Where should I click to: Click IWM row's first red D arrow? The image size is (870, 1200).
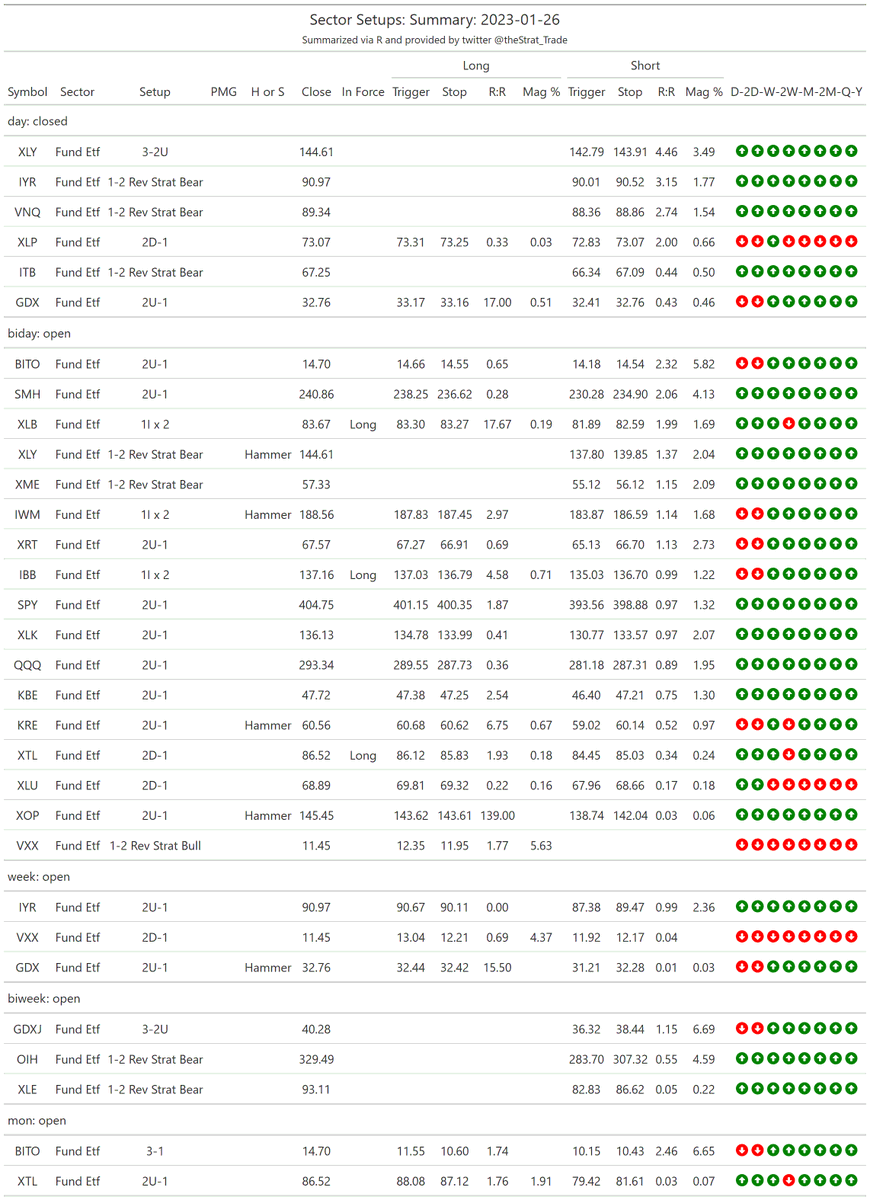click(742, 514)
